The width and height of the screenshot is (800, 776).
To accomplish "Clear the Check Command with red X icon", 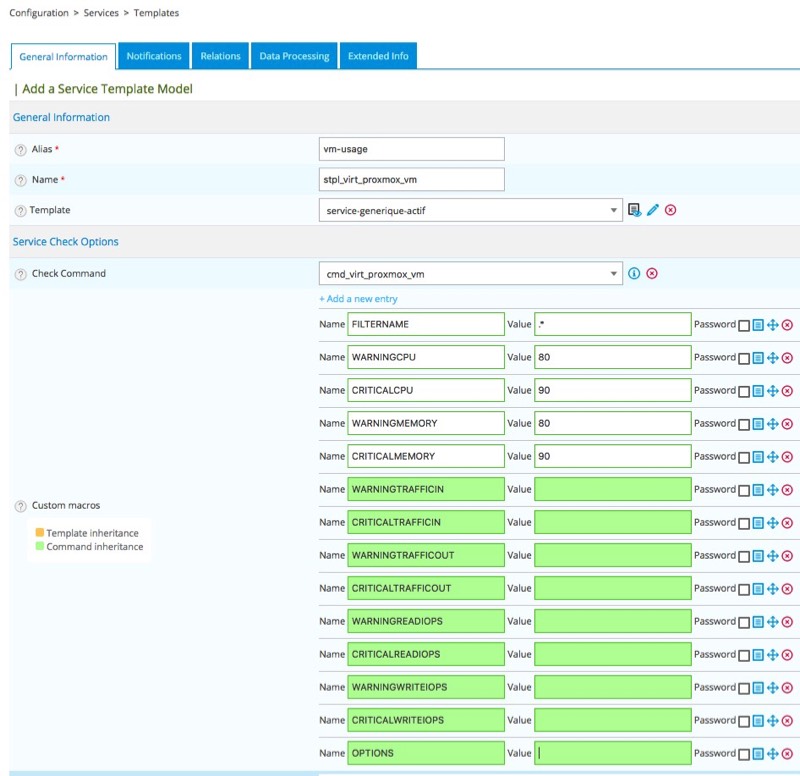I will pyautogui.click(x=652, y=274).
